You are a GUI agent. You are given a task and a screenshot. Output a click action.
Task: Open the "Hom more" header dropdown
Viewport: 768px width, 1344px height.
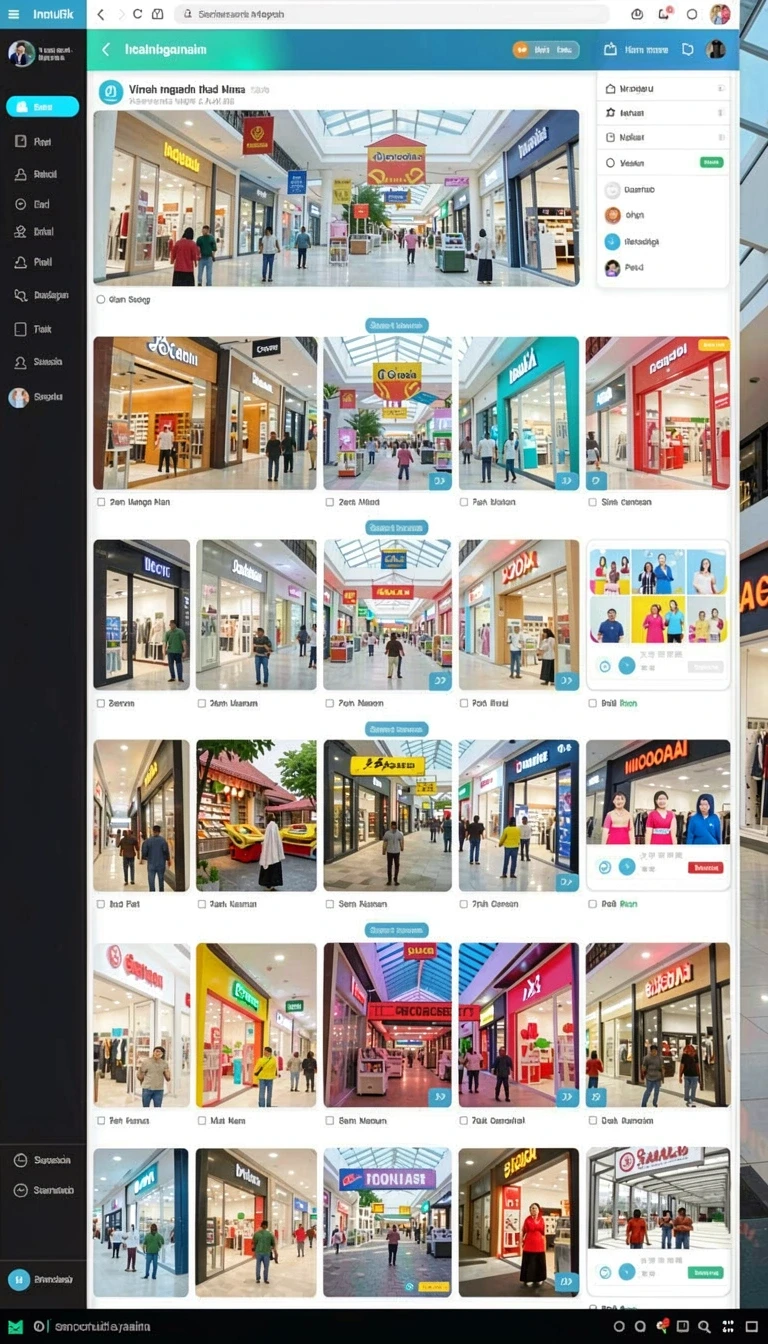[636, 49]
